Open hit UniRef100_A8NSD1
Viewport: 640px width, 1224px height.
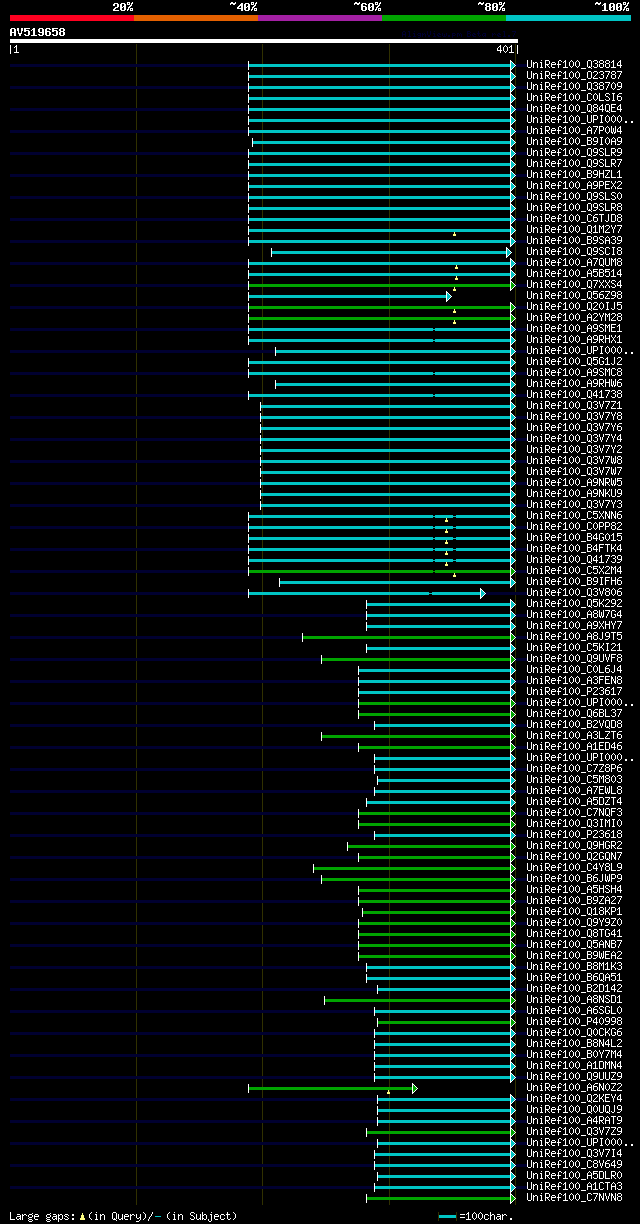pyautogui.click(x=574, y=1000)
